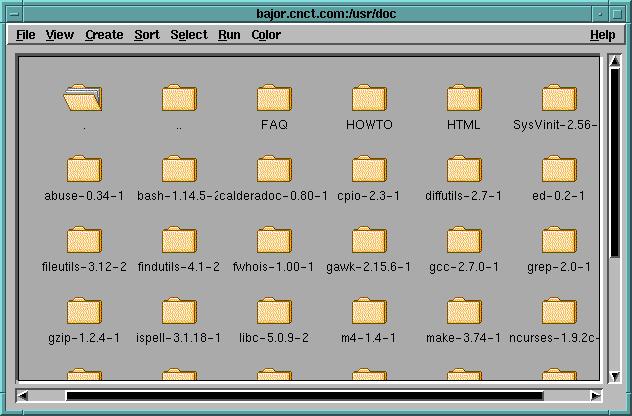Image resolution: width=632 pixels, height=416 pixels.
Task: Open the Help menu
Action: 602,35
